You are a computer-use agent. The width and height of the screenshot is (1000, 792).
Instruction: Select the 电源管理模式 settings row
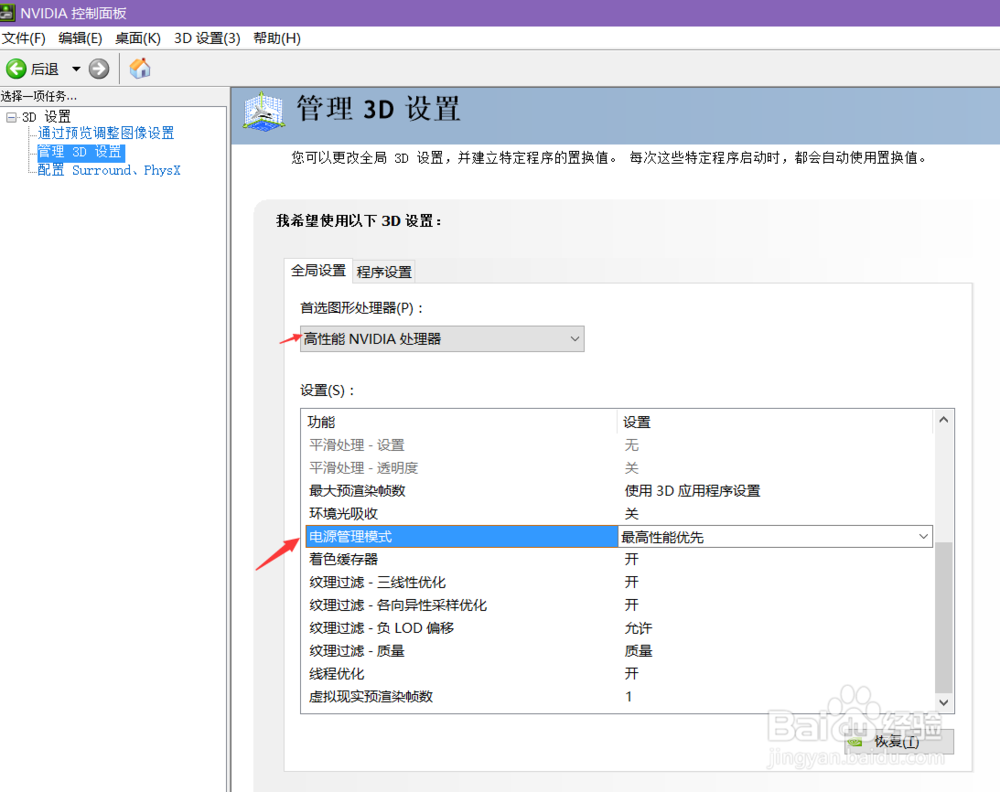[400, 536]
